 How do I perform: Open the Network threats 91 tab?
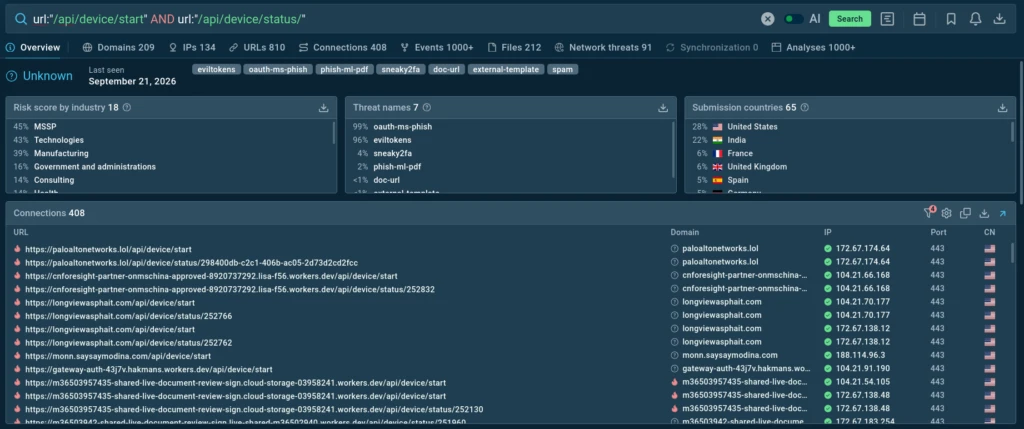(603, 48)
